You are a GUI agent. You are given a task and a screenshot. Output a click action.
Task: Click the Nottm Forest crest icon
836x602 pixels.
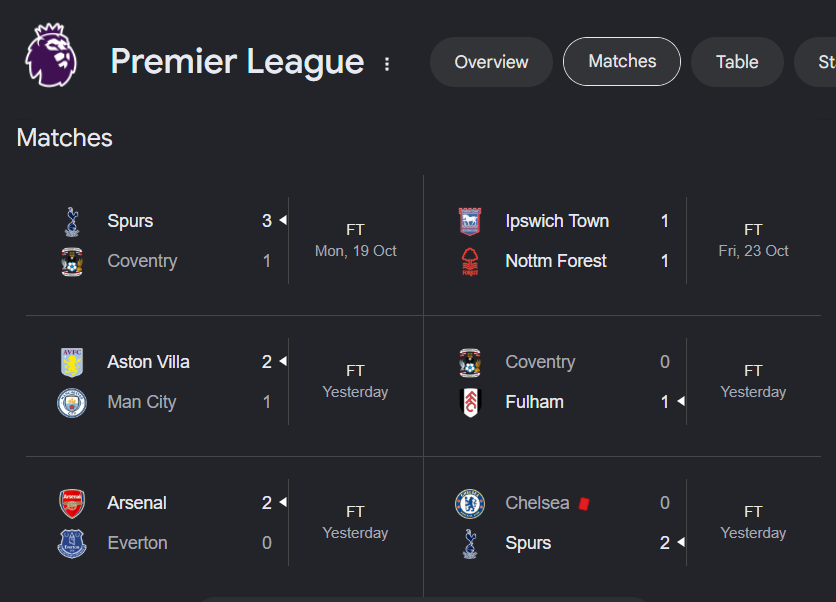pos(470,261)
